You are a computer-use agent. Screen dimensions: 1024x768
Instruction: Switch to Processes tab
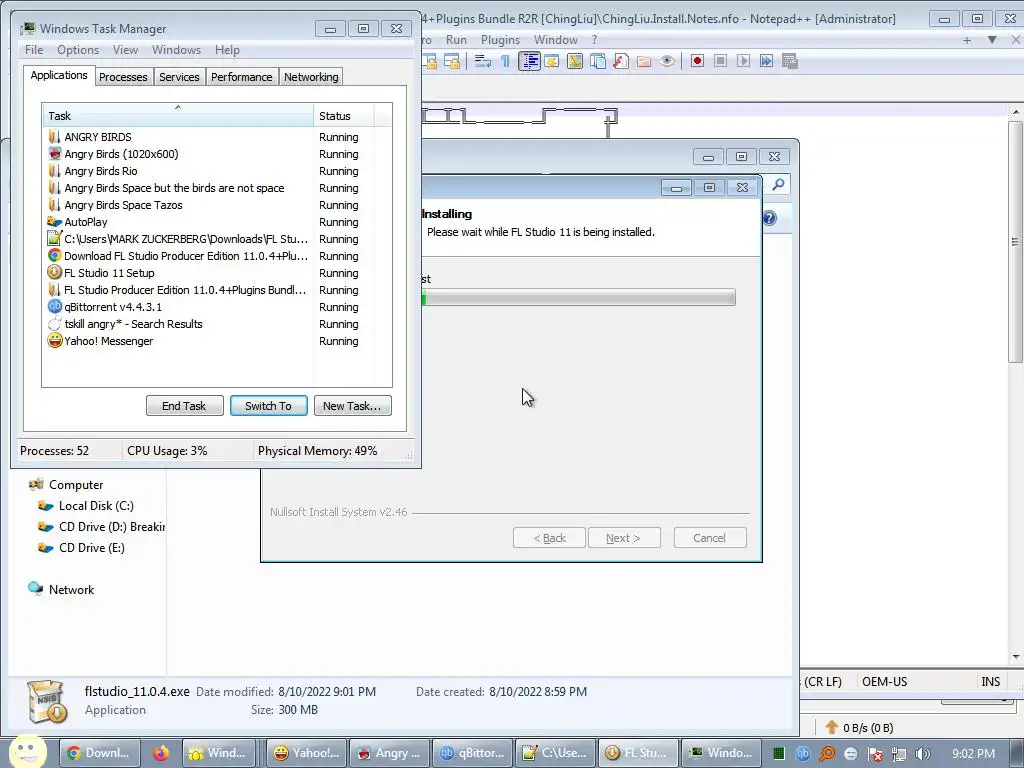point(123,77)
